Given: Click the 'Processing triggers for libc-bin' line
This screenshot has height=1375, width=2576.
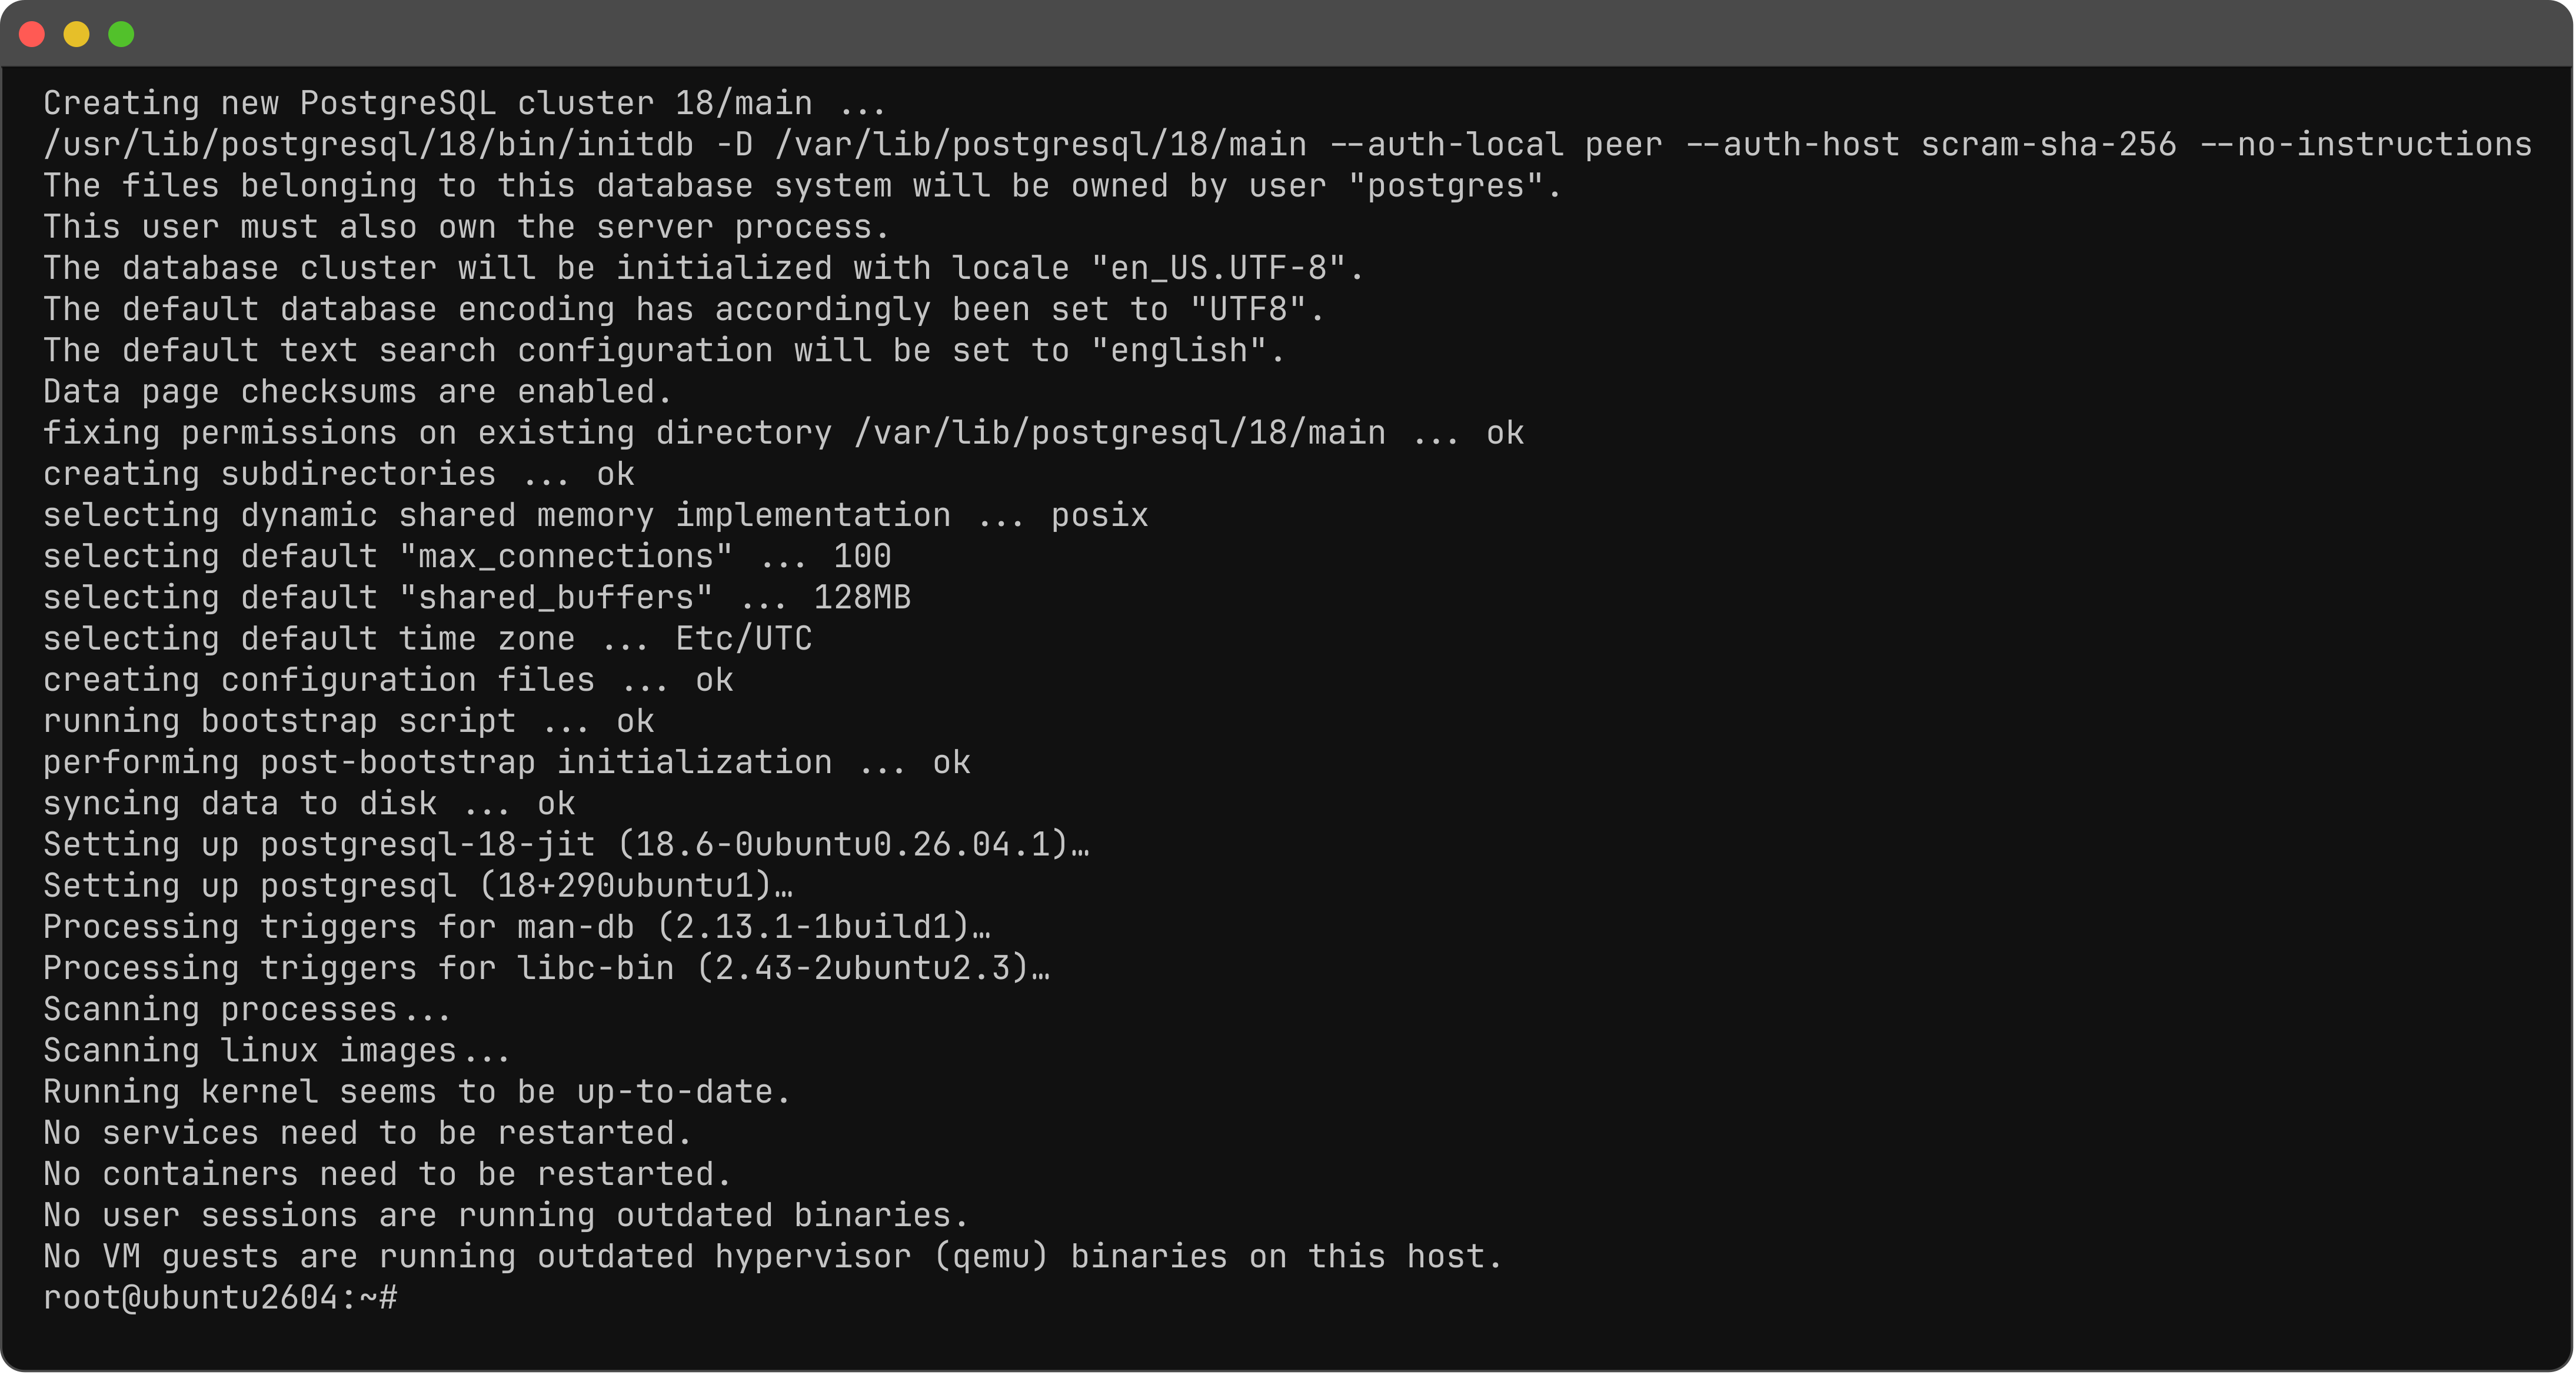Looking at the screenshot, I should pyautogui.click(x=547, y=967).
